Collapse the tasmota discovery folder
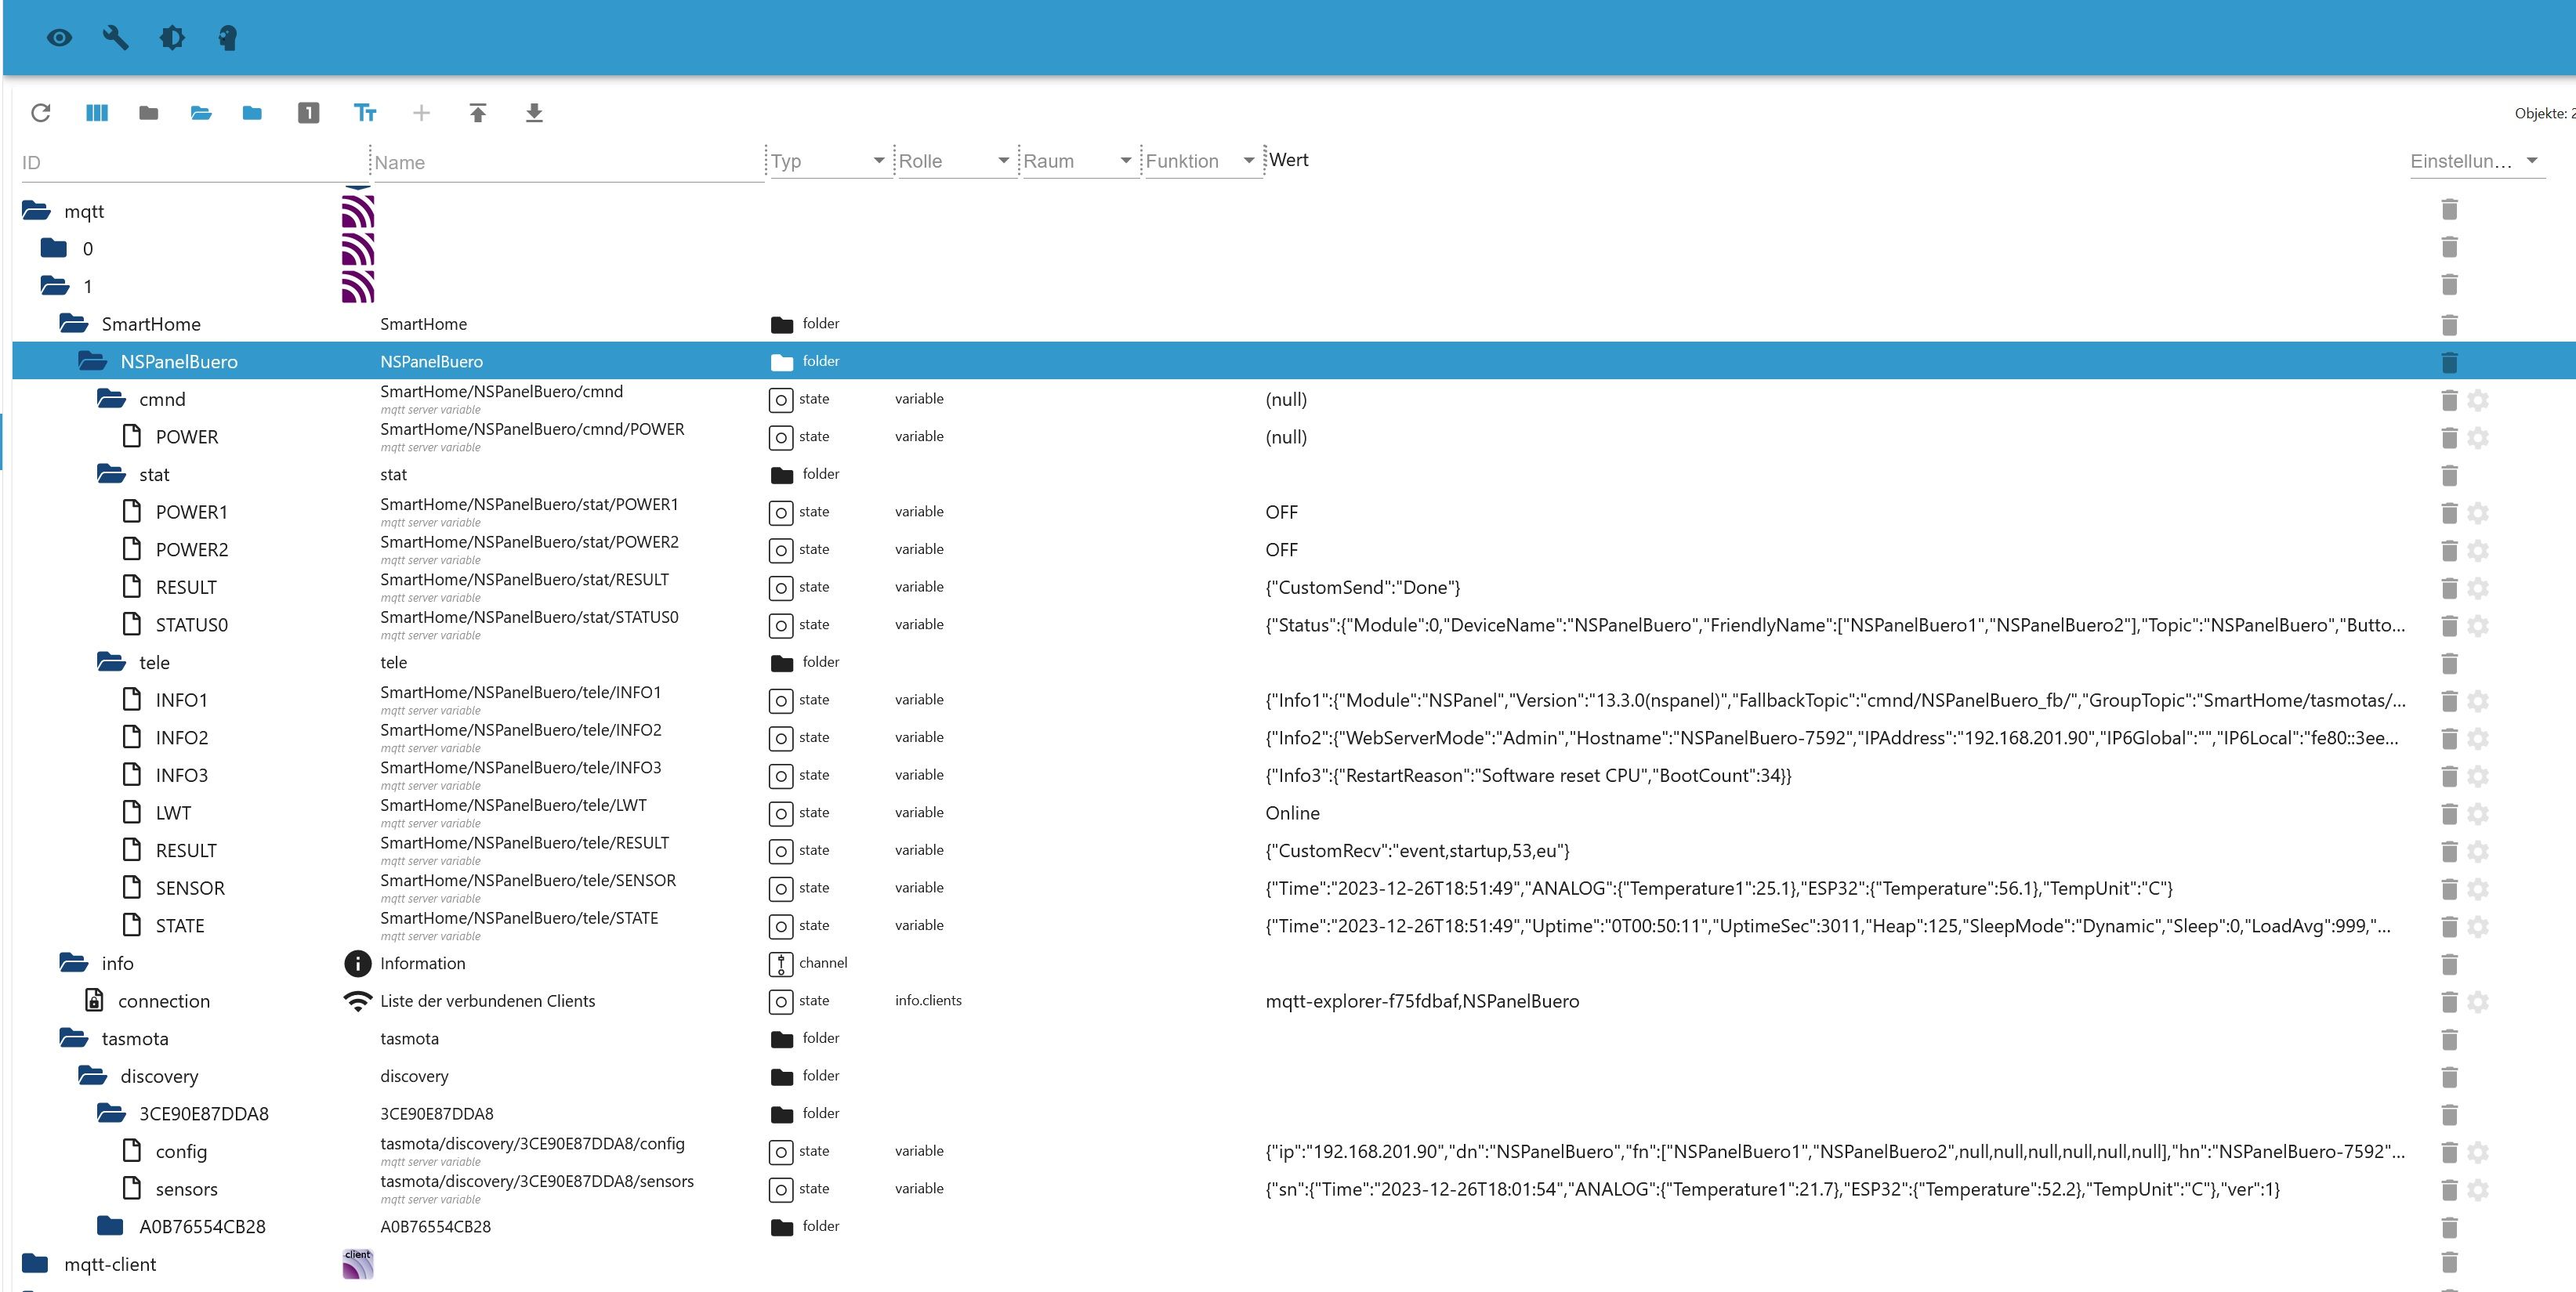Screen dimensions: 2576x1292 [92, 1075]
